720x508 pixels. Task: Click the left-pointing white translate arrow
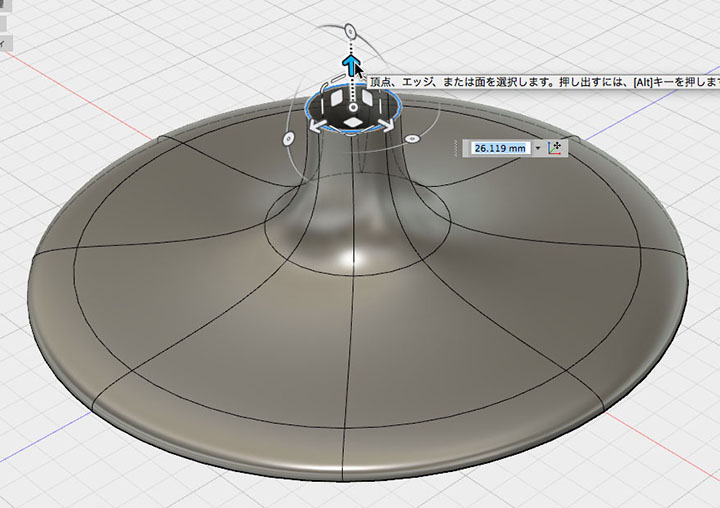(317, 125)
